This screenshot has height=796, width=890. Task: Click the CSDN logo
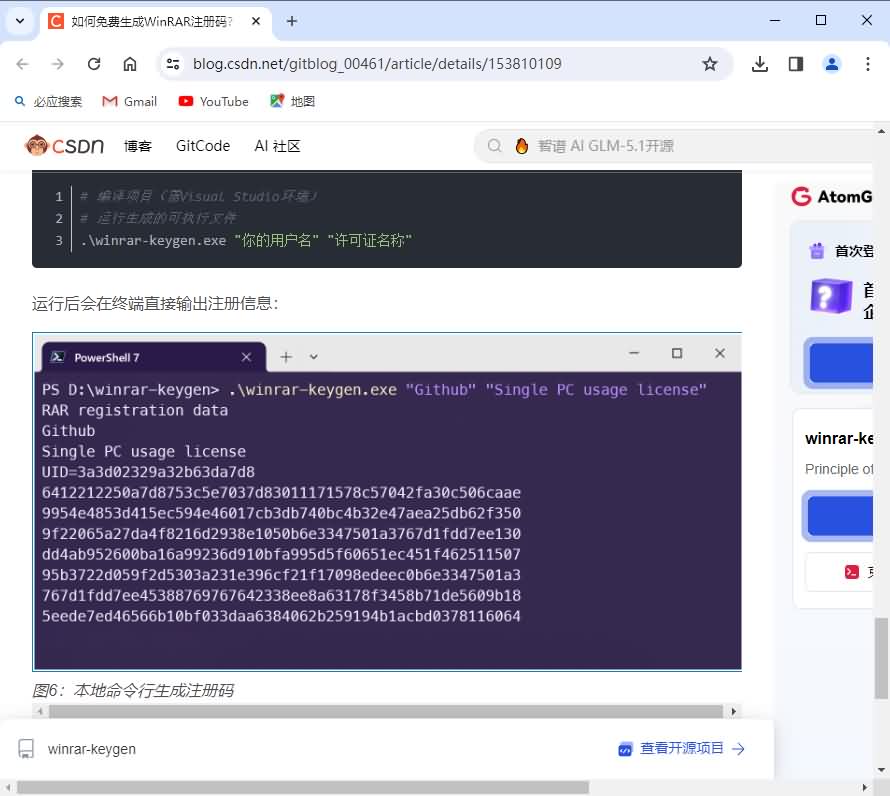point(65,146)
